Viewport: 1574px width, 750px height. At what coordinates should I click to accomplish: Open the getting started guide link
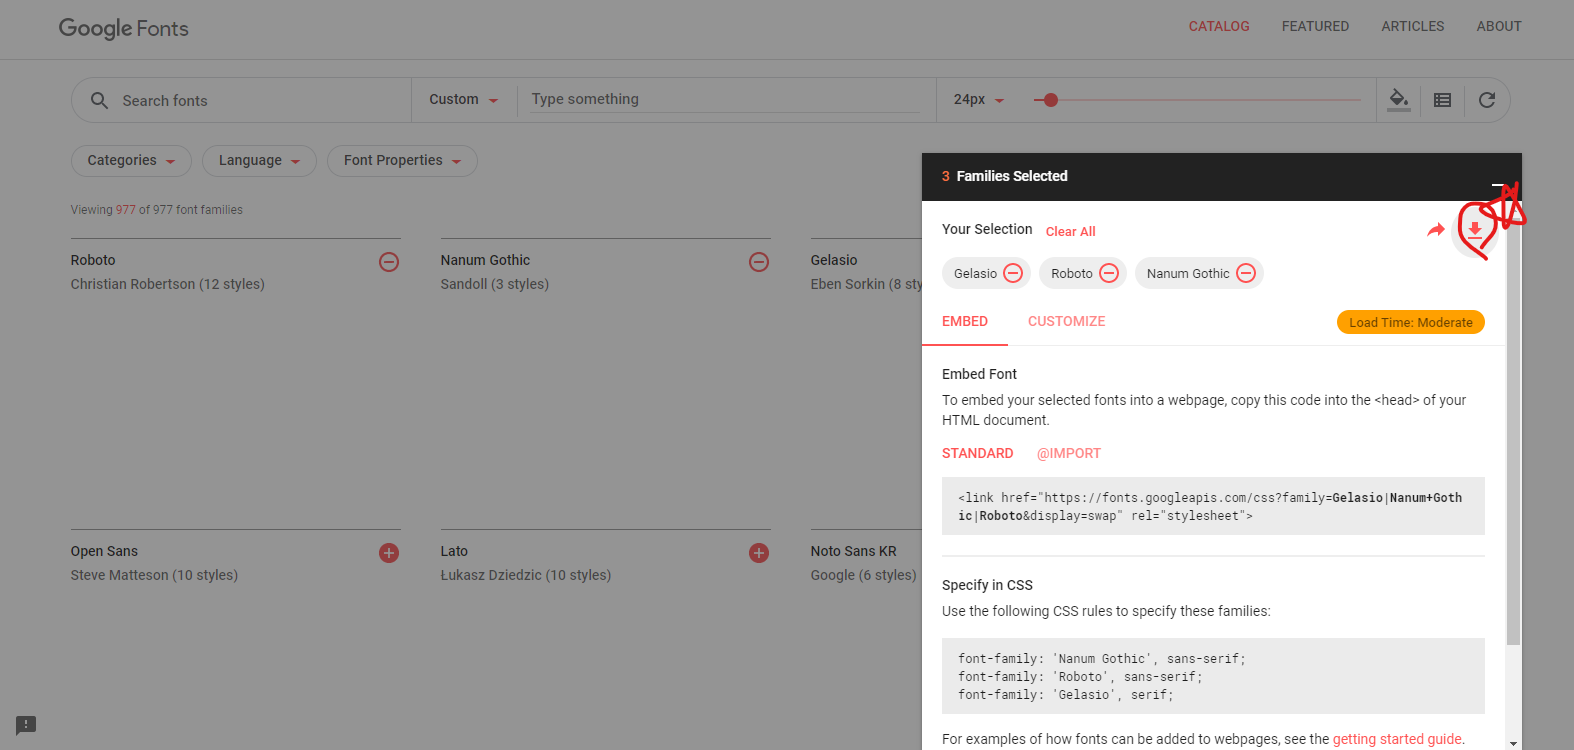(x=1397, y=739)
